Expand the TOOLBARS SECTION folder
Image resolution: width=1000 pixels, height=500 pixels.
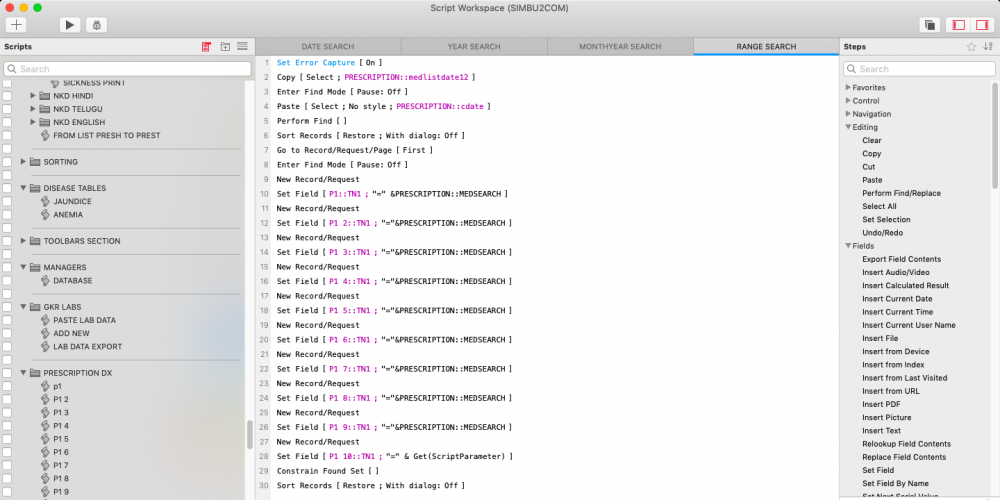tap(24, 241)
